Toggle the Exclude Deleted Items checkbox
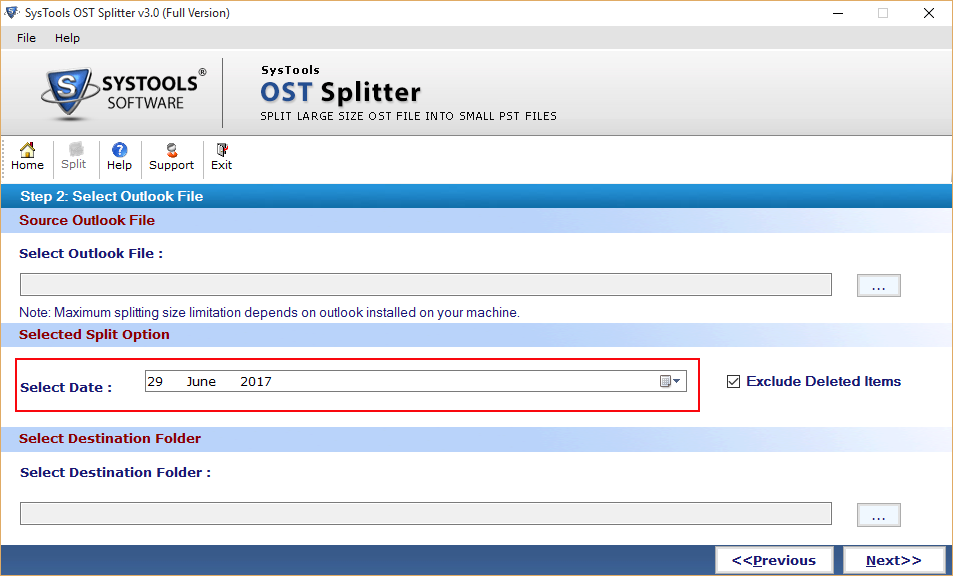 [x=734, y=382]
